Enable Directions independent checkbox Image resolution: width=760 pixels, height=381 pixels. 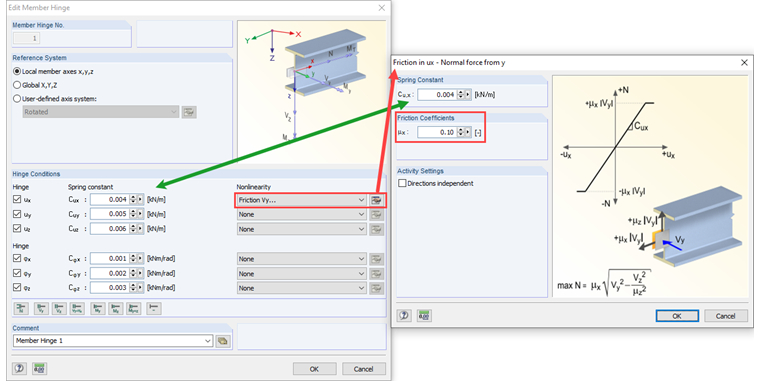click(x=402, y=183)
